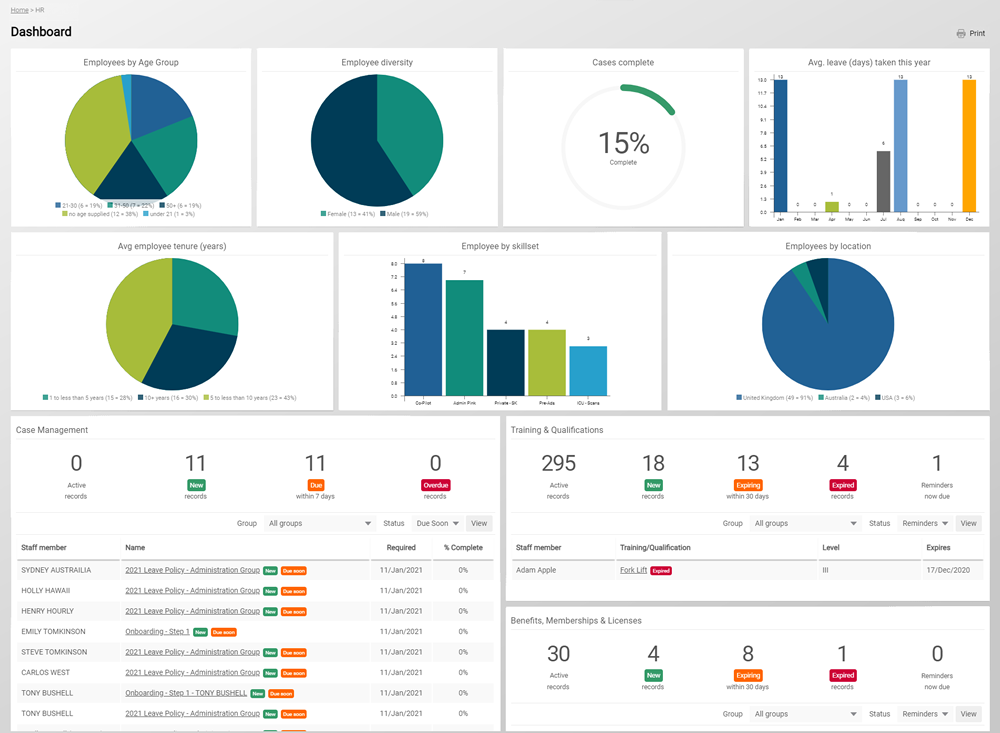Click the red Overdue records badge in Case Management
Screen dimensions: 1000x733
tap(435, 487)
